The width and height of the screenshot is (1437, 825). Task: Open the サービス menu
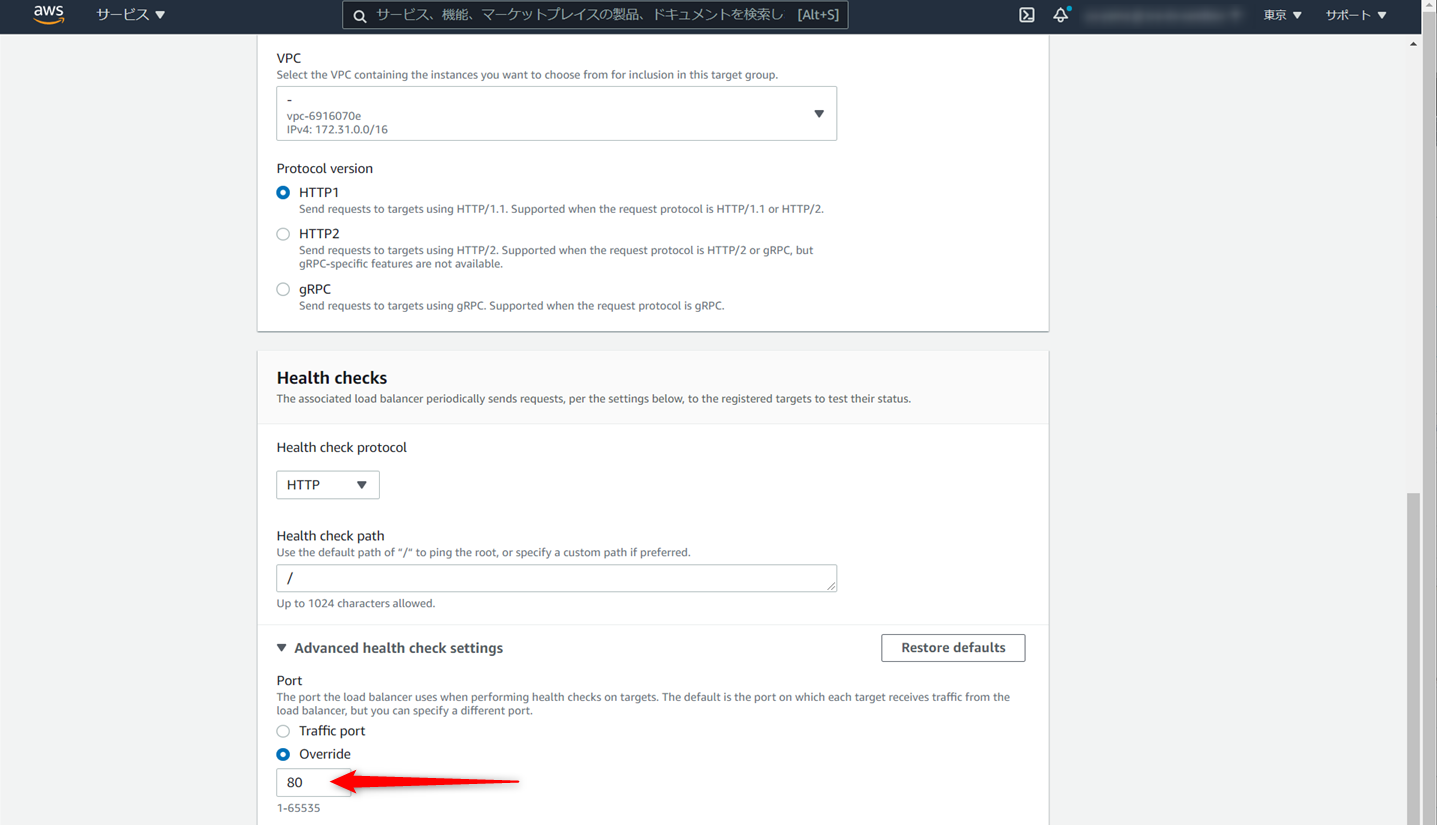tap(129, 15)
